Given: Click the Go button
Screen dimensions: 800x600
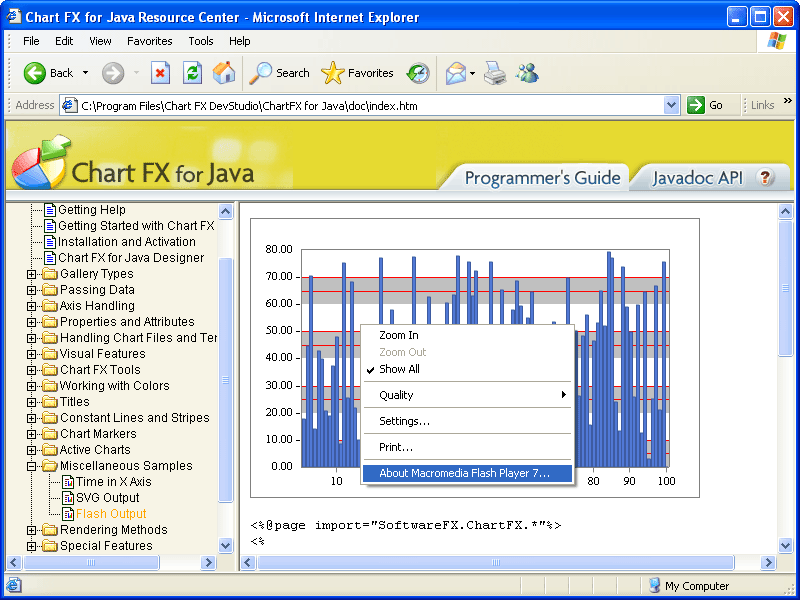Looking at the screenshot, I should point(705,105).
